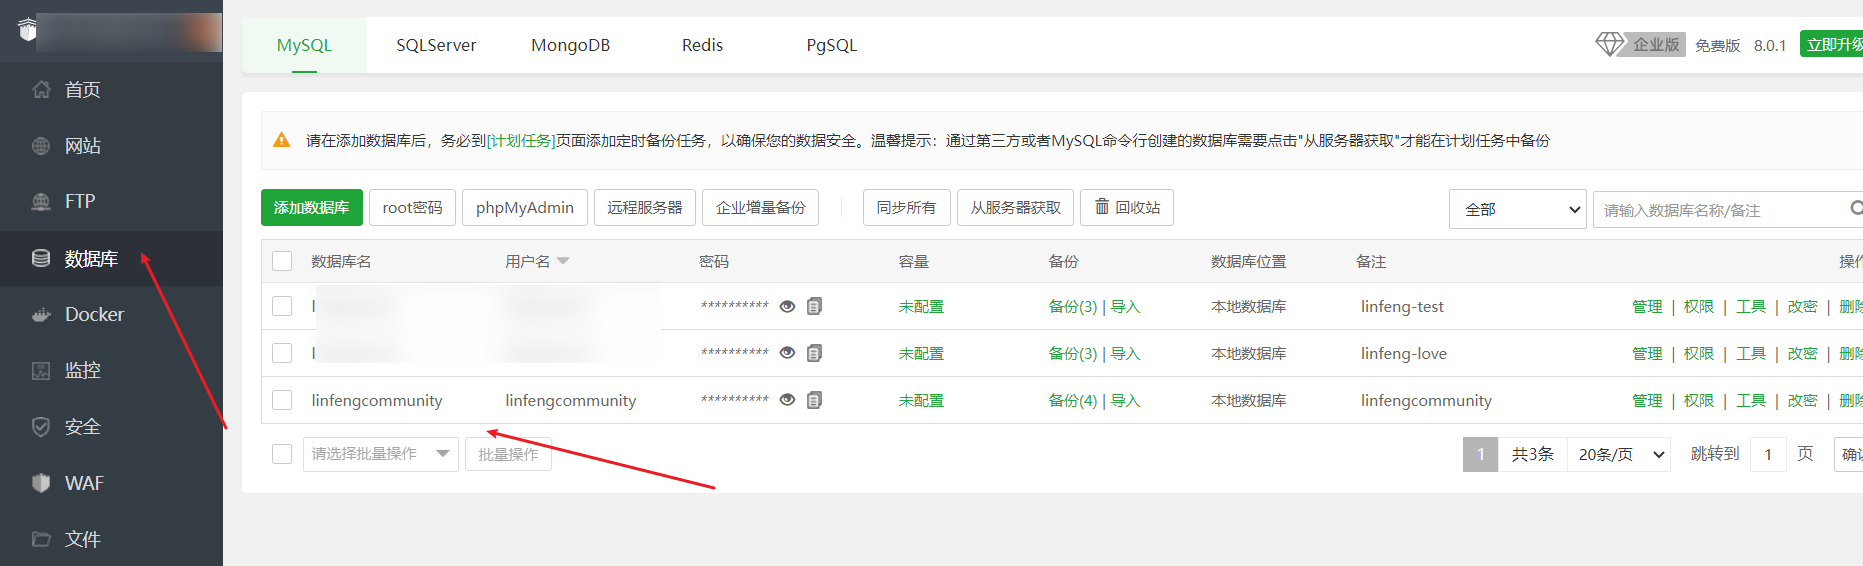The width and height of the screenshot is (1863, 566).
Task: Check the bottom batch-select checkbox
Action: click(x=282, y=454)
